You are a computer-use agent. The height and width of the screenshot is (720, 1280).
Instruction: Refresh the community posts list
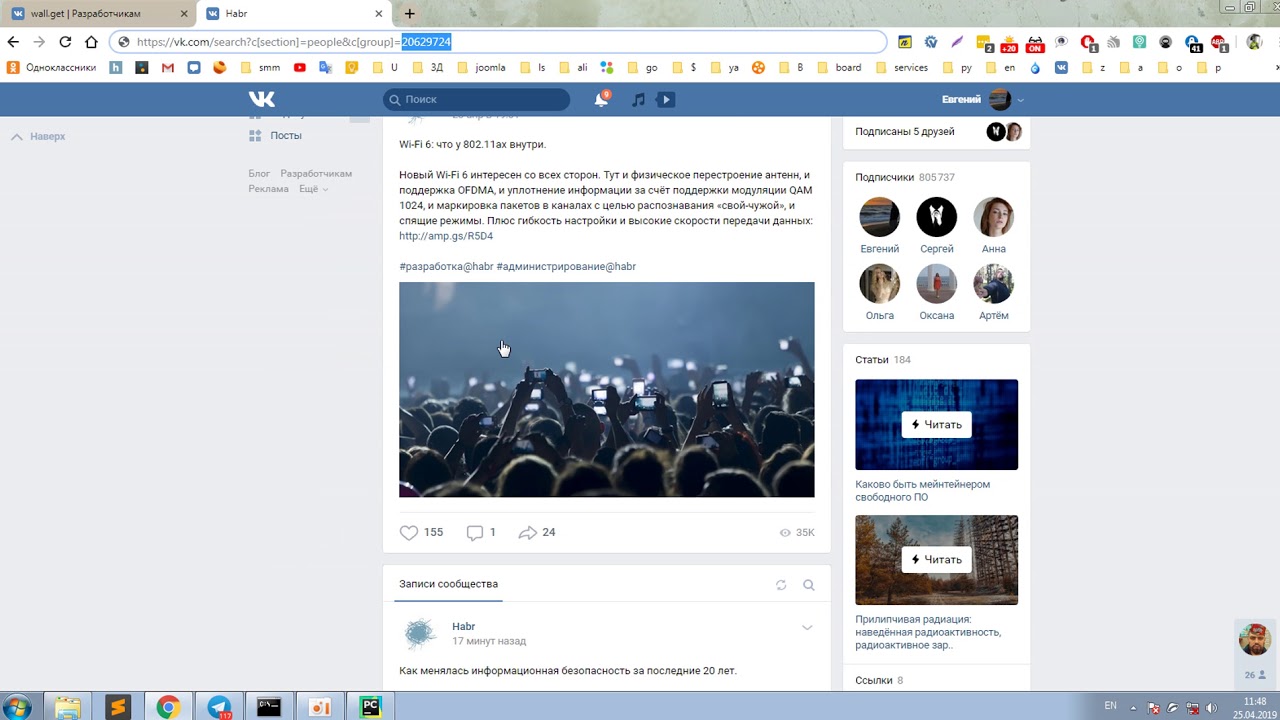click(781, 585)
